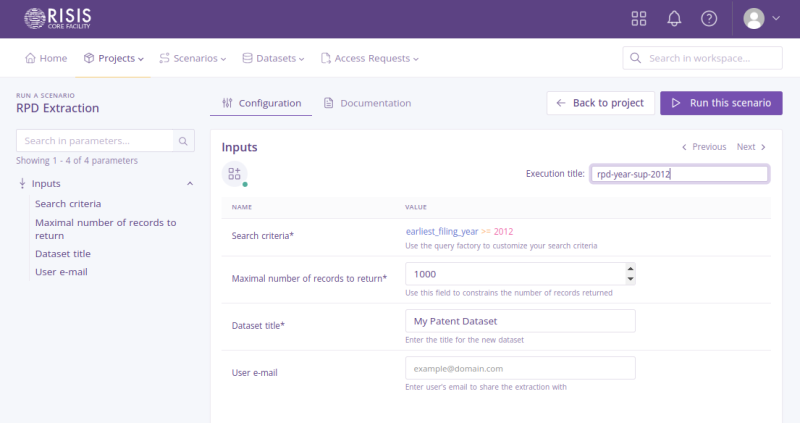Viewport: 800px width, 423px height.
Task: Go to Home in navigation bar
Action: (x=46, y=58)
